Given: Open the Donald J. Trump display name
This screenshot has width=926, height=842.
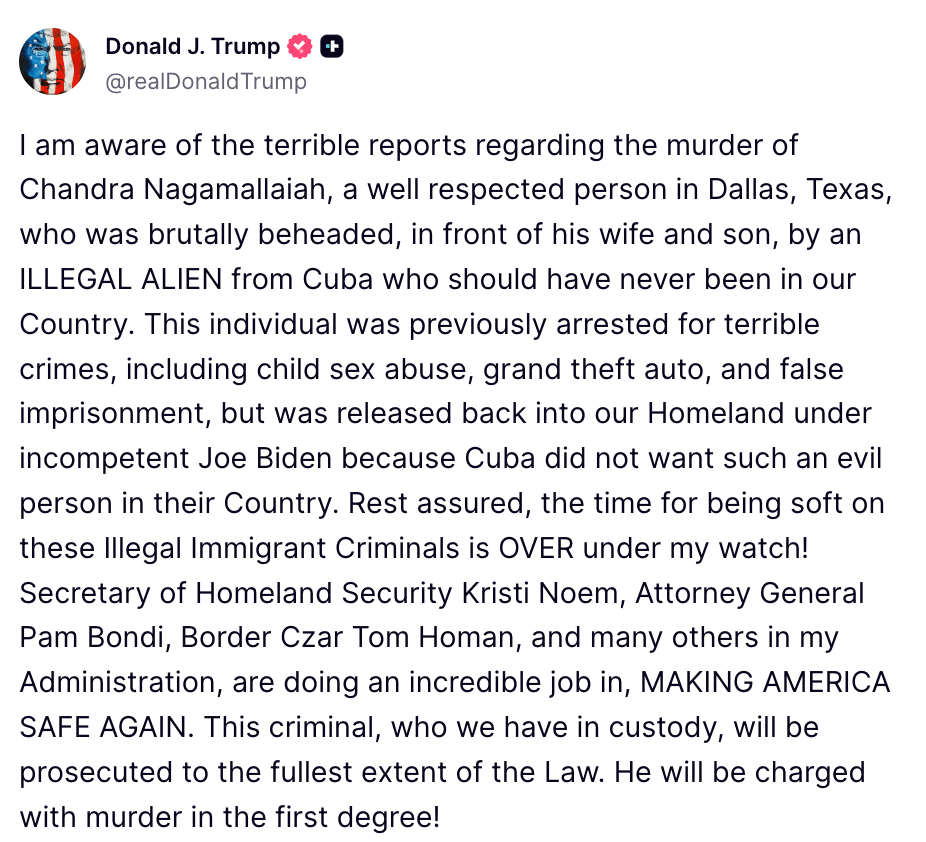Looking at the screenshot, I should [x=193, y=47].
